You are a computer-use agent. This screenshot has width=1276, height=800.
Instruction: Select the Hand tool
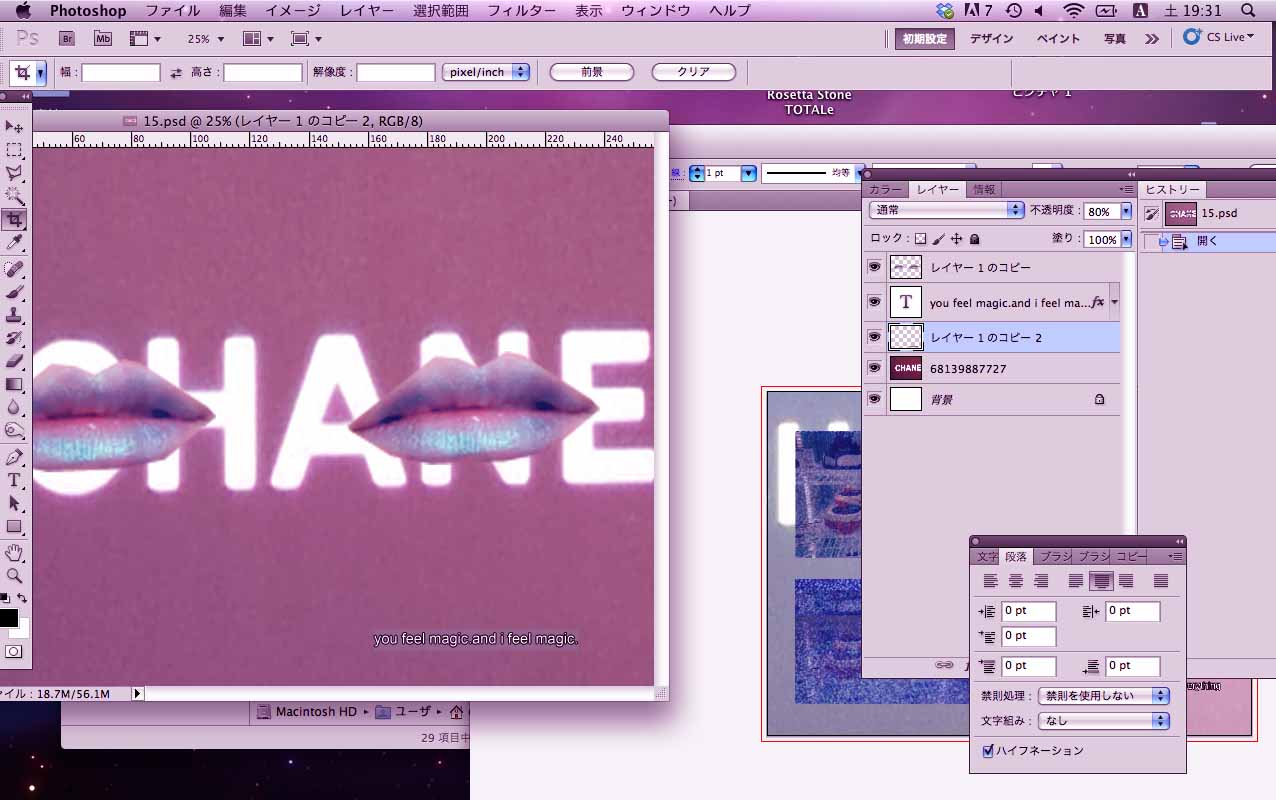14,552
